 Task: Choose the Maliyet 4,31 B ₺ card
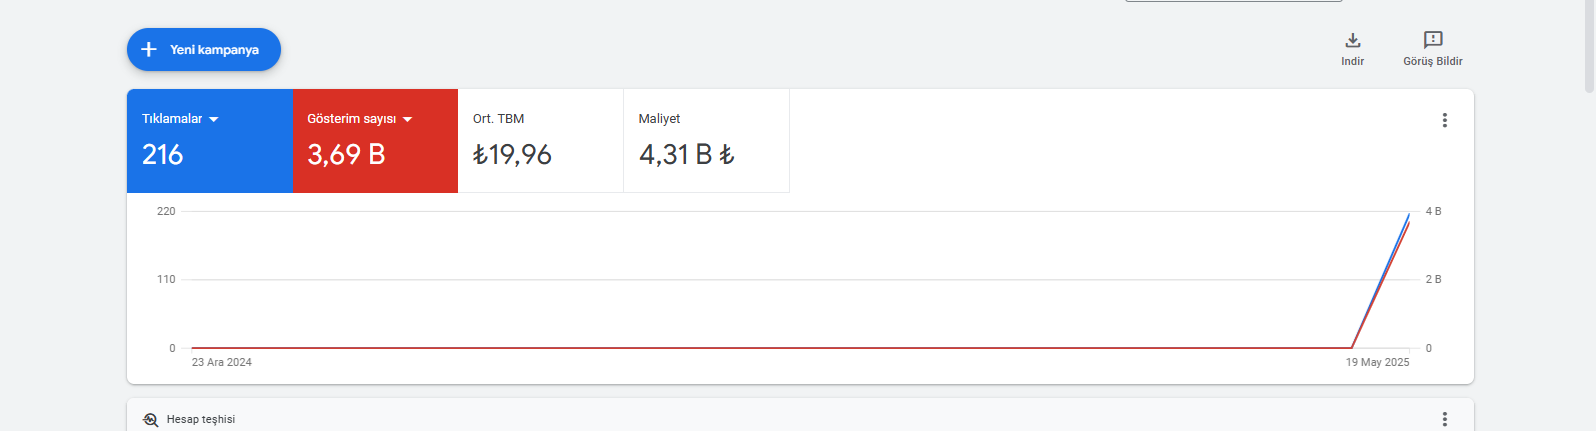pyautogui.click(x=707, y=141)
